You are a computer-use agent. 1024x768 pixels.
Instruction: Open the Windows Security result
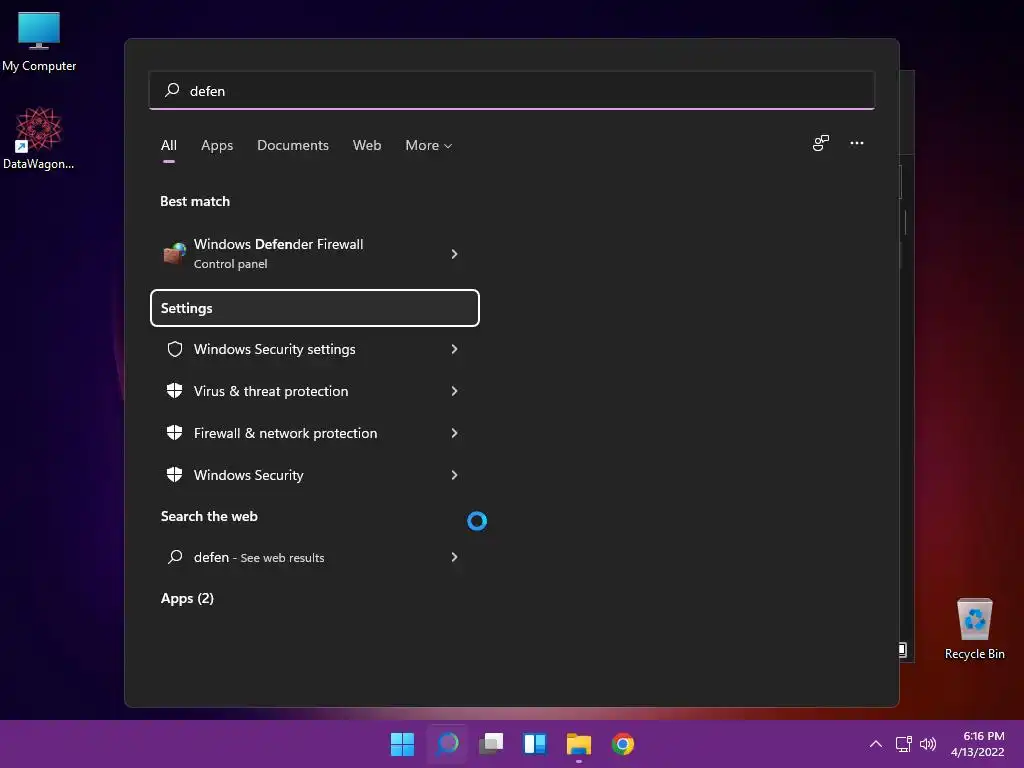314,475
